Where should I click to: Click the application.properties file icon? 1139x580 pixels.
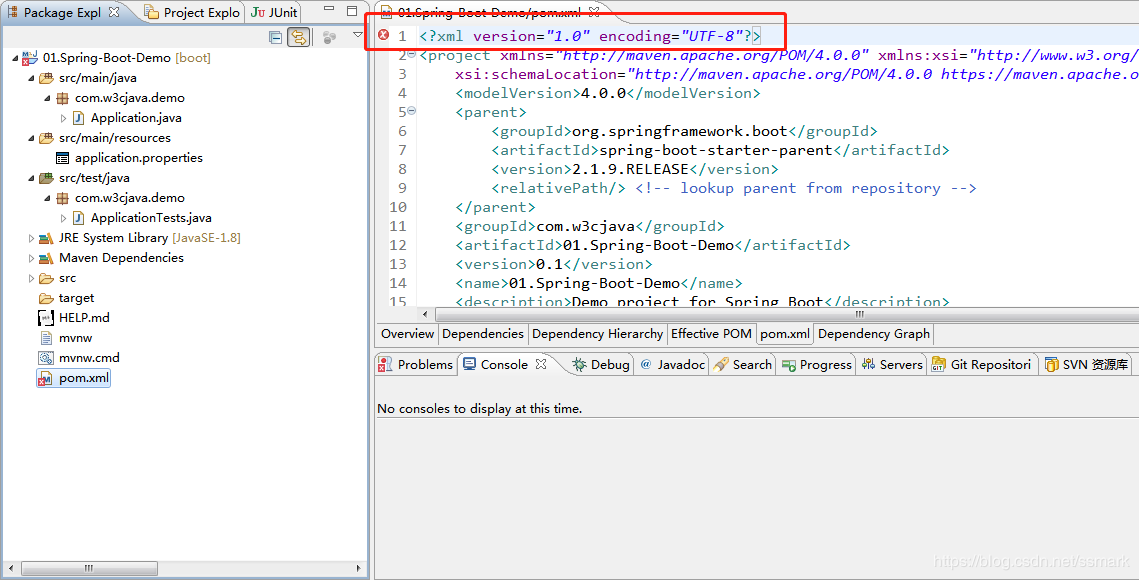pos(62,158)
